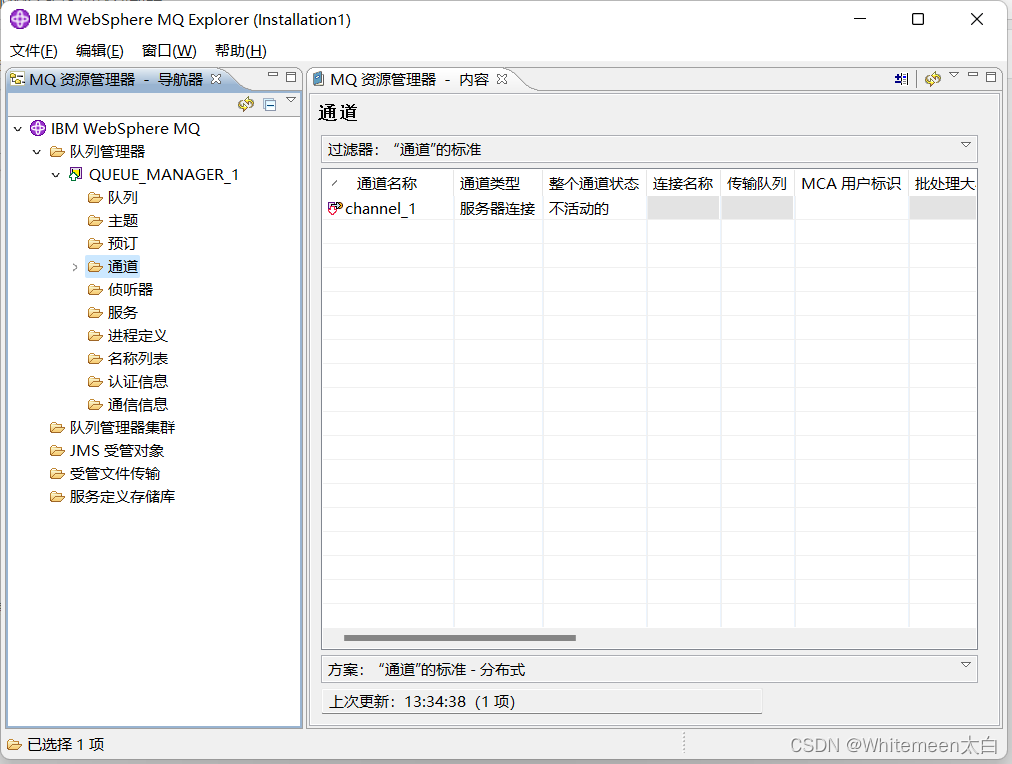Sort by 连接名称 column header
1012x764 pixels.
coord(683,184)
